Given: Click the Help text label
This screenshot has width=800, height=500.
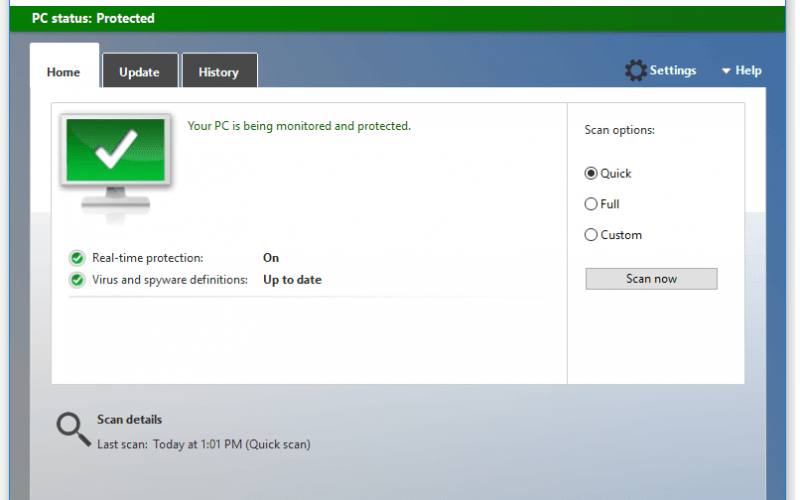Looking at the screenshot, I should click(748, 70).
